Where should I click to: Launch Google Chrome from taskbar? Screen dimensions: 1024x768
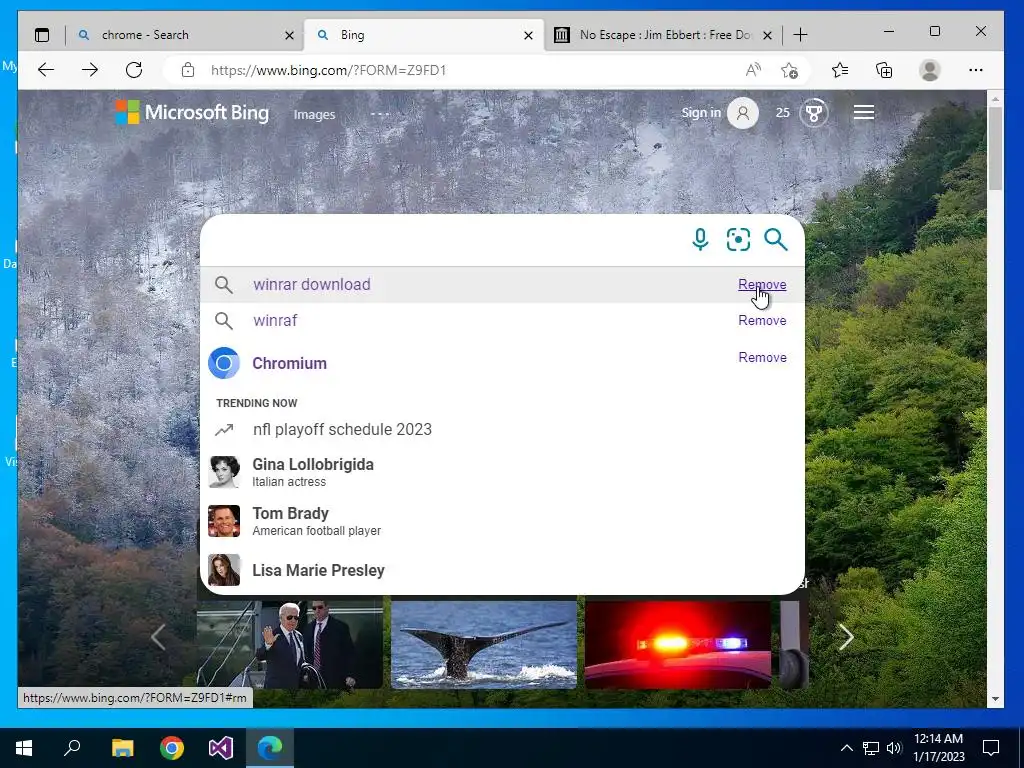pos(172,748)
